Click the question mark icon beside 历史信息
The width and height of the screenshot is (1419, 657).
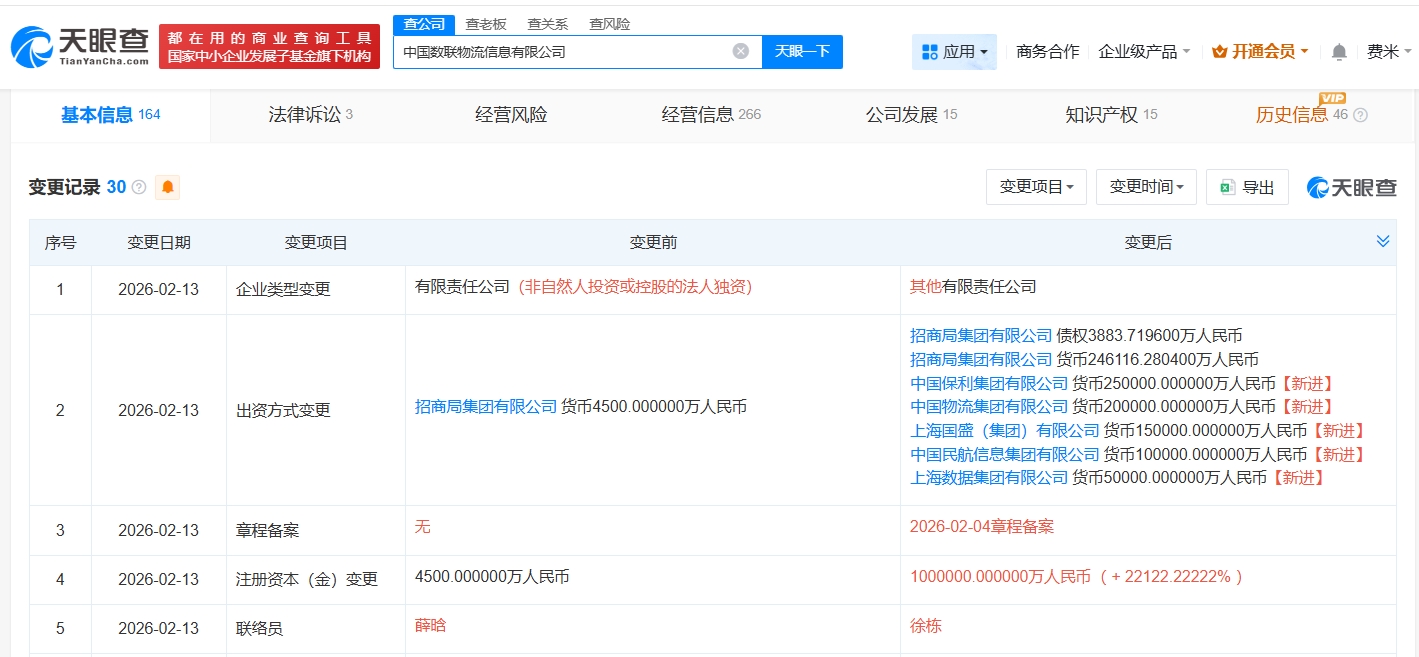click(x=1360, y=115)
